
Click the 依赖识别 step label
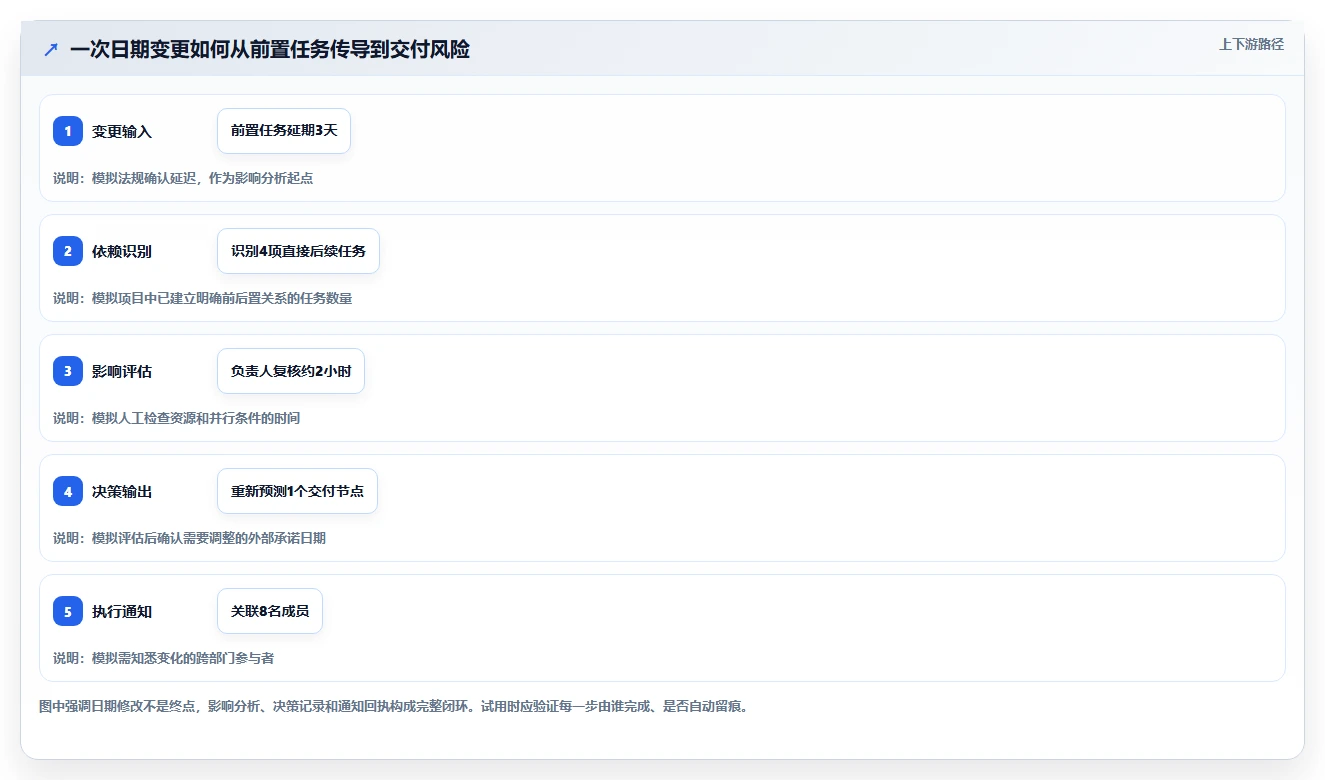pos(122,252)
